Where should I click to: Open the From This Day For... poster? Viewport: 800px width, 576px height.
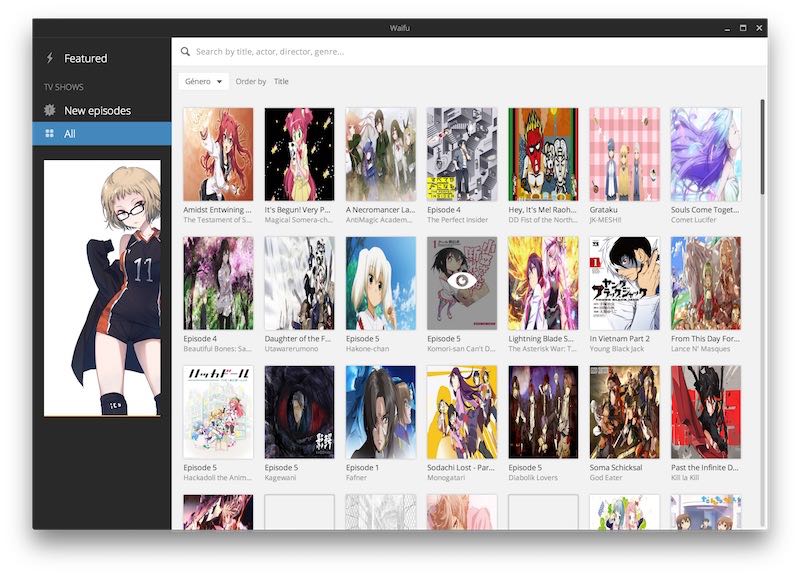click(x=706, y=283)
